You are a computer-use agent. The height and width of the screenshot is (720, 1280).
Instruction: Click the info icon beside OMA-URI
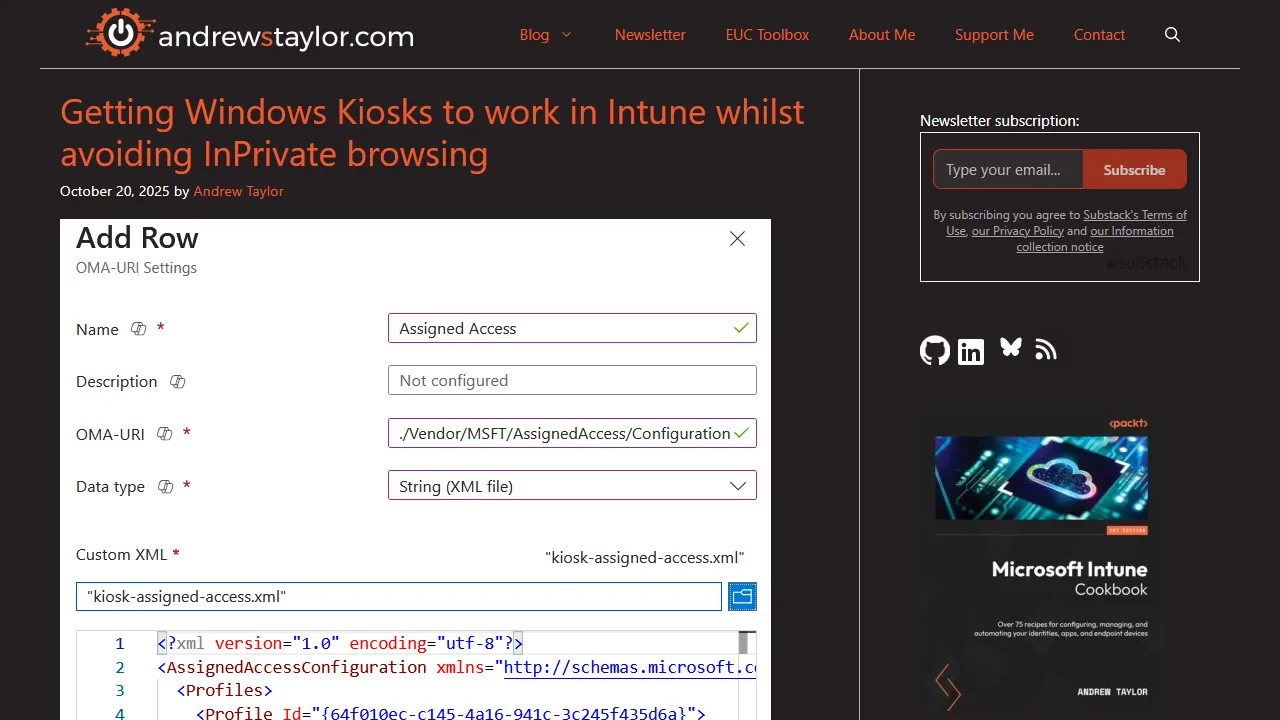[165, 434]
